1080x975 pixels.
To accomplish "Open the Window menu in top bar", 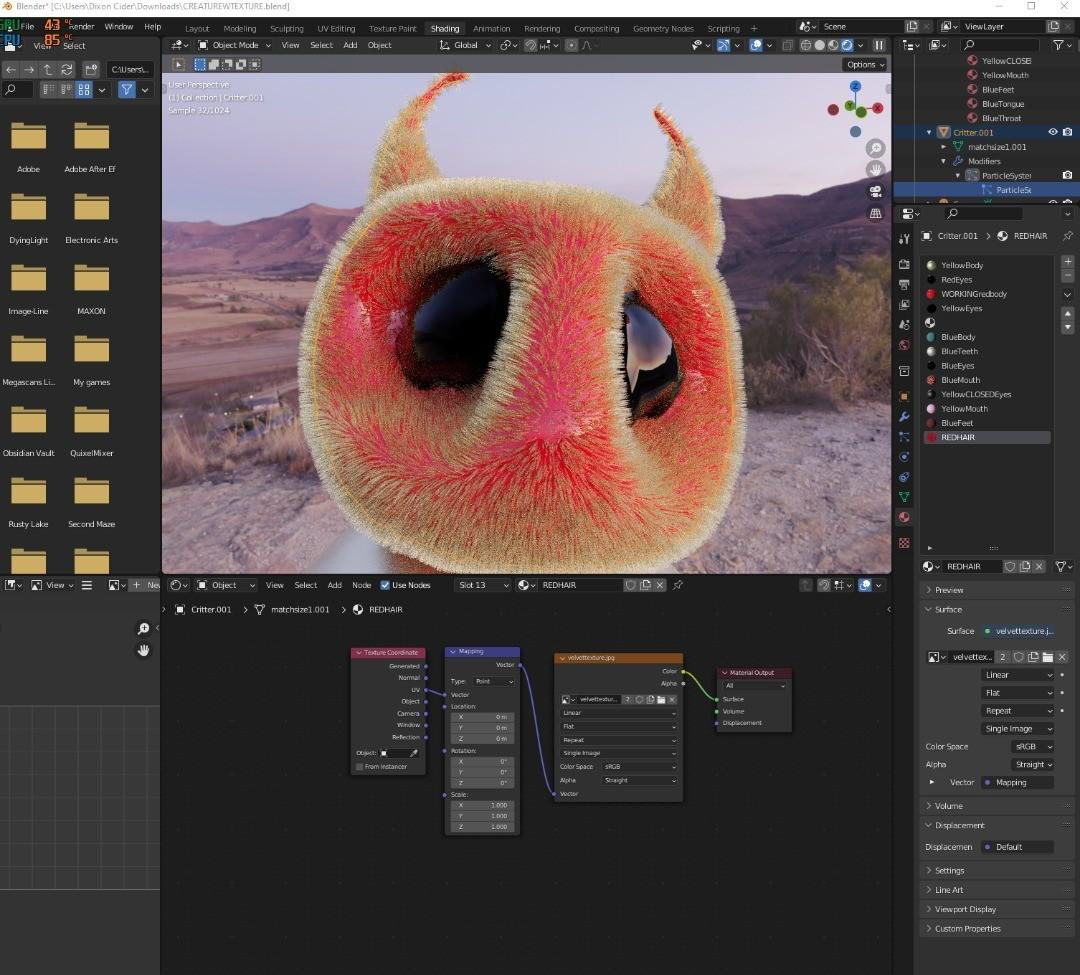I will coord(118,27).
